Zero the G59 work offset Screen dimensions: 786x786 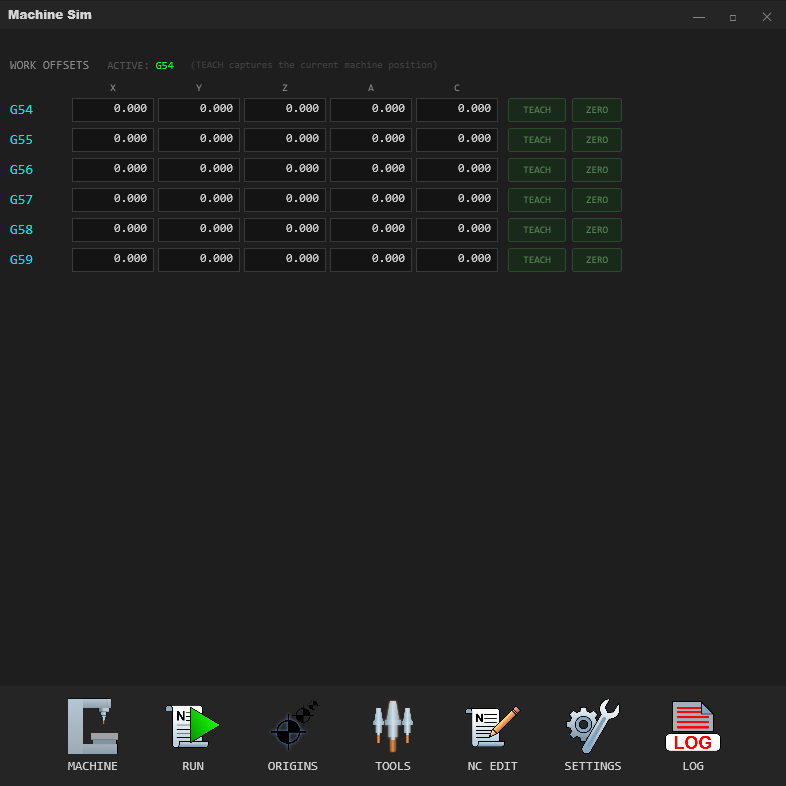[x=597, y=260]
